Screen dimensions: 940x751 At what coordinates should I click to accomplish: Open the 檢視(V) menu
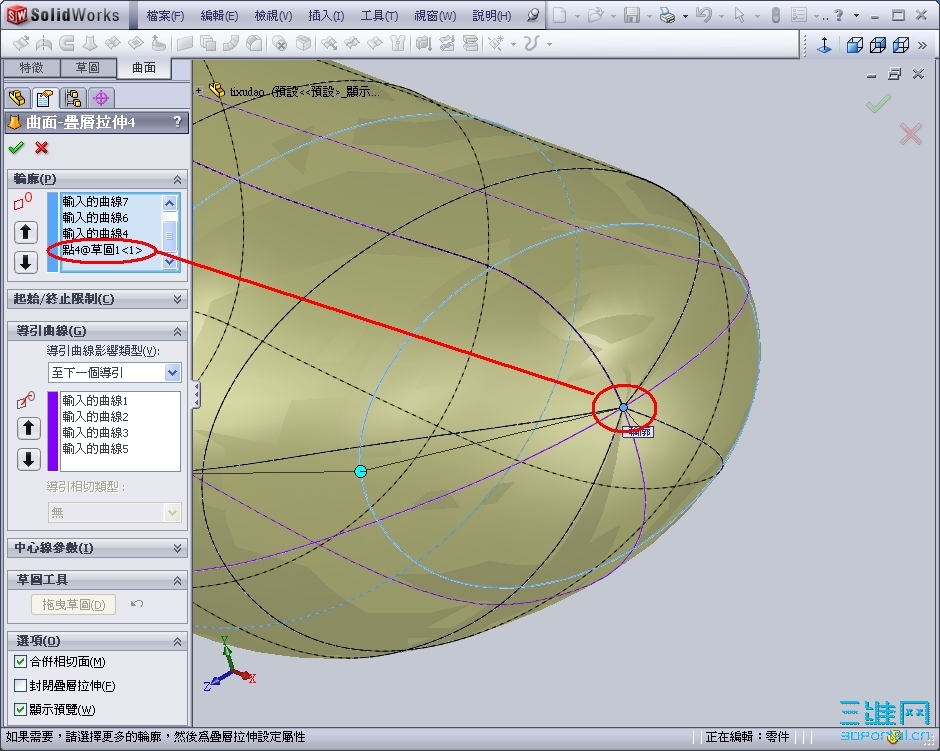pyautogui.click(x=273, y=16)
